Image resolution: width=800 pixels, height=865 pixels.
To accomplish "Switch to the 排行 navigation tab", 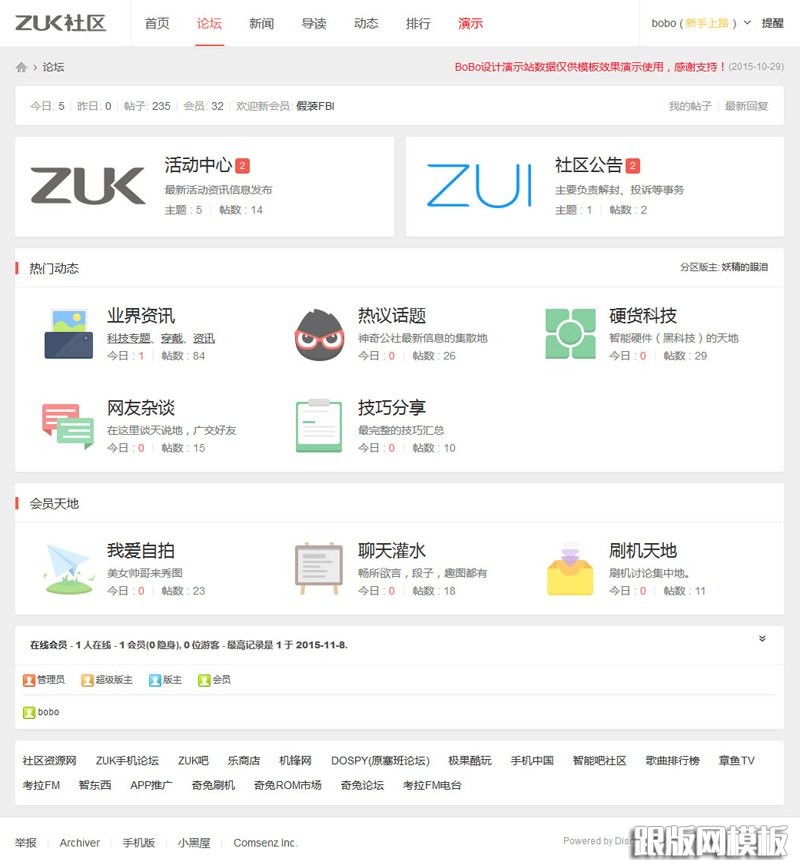I will click(x=419, y=23).
